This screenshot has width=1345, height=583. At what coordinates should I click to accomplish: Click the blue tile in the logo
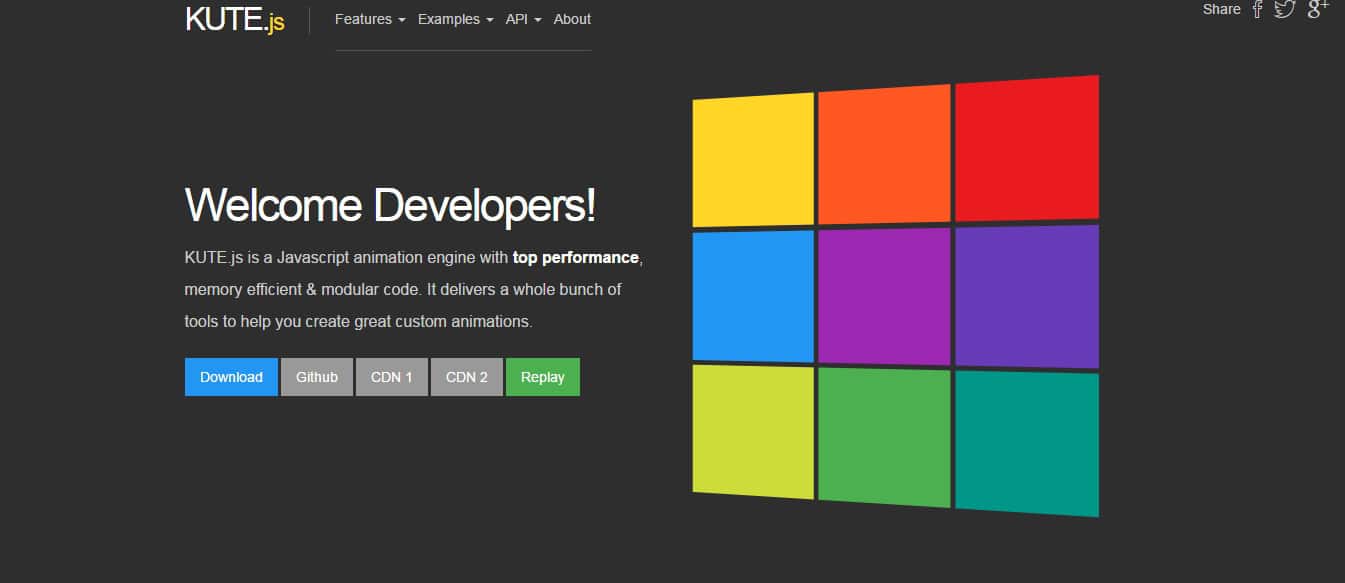[x=753, y=296]
